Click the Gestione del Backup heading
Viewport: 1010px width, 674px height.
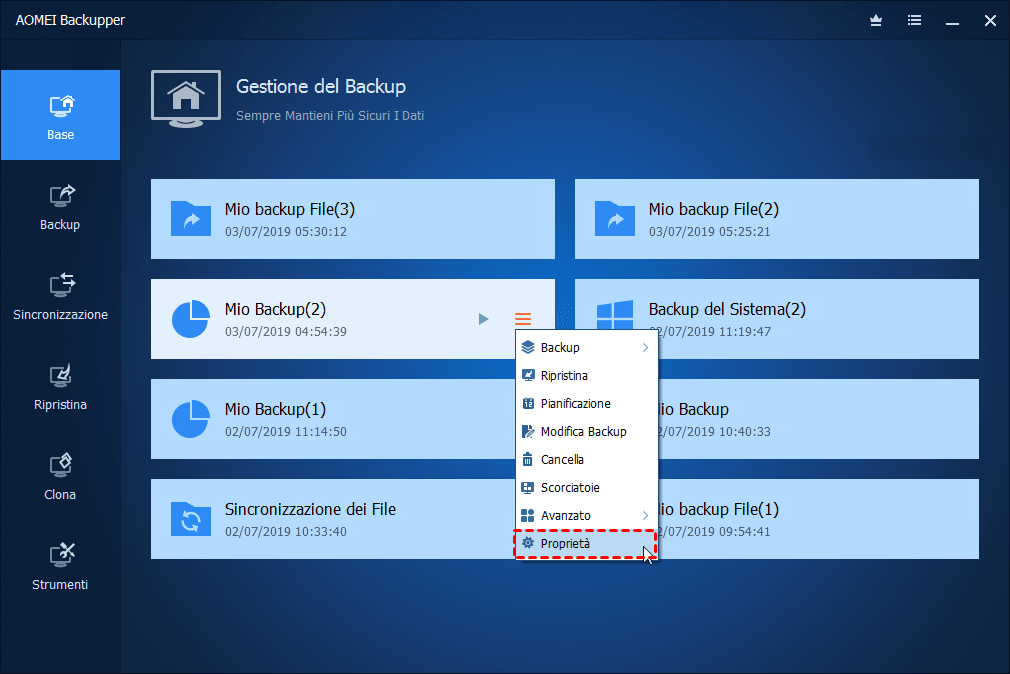321,86
